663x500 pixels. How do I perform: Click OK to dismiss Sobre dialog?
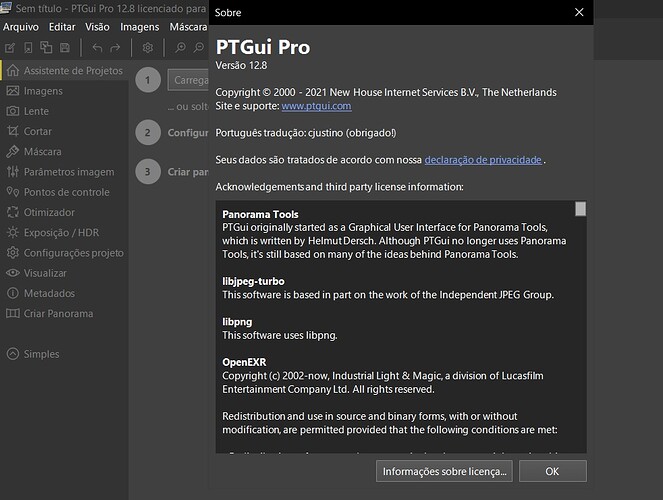click(x=552, y=471)
